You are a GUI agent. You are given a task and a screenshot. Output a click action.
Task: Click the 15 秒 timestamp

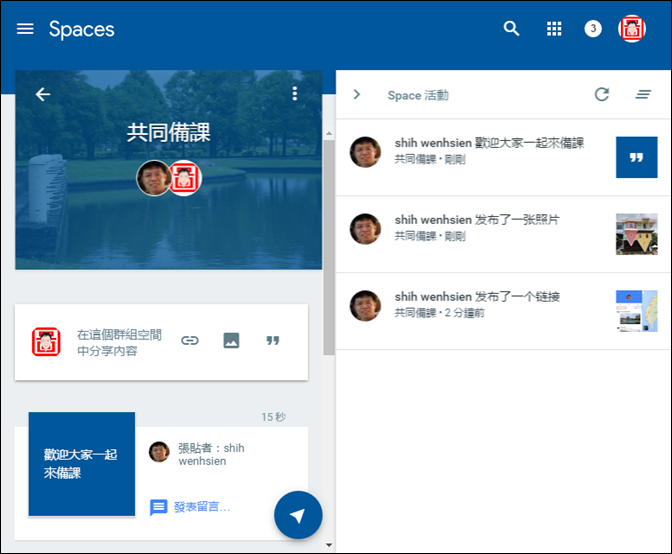click(x=273, y=417)
